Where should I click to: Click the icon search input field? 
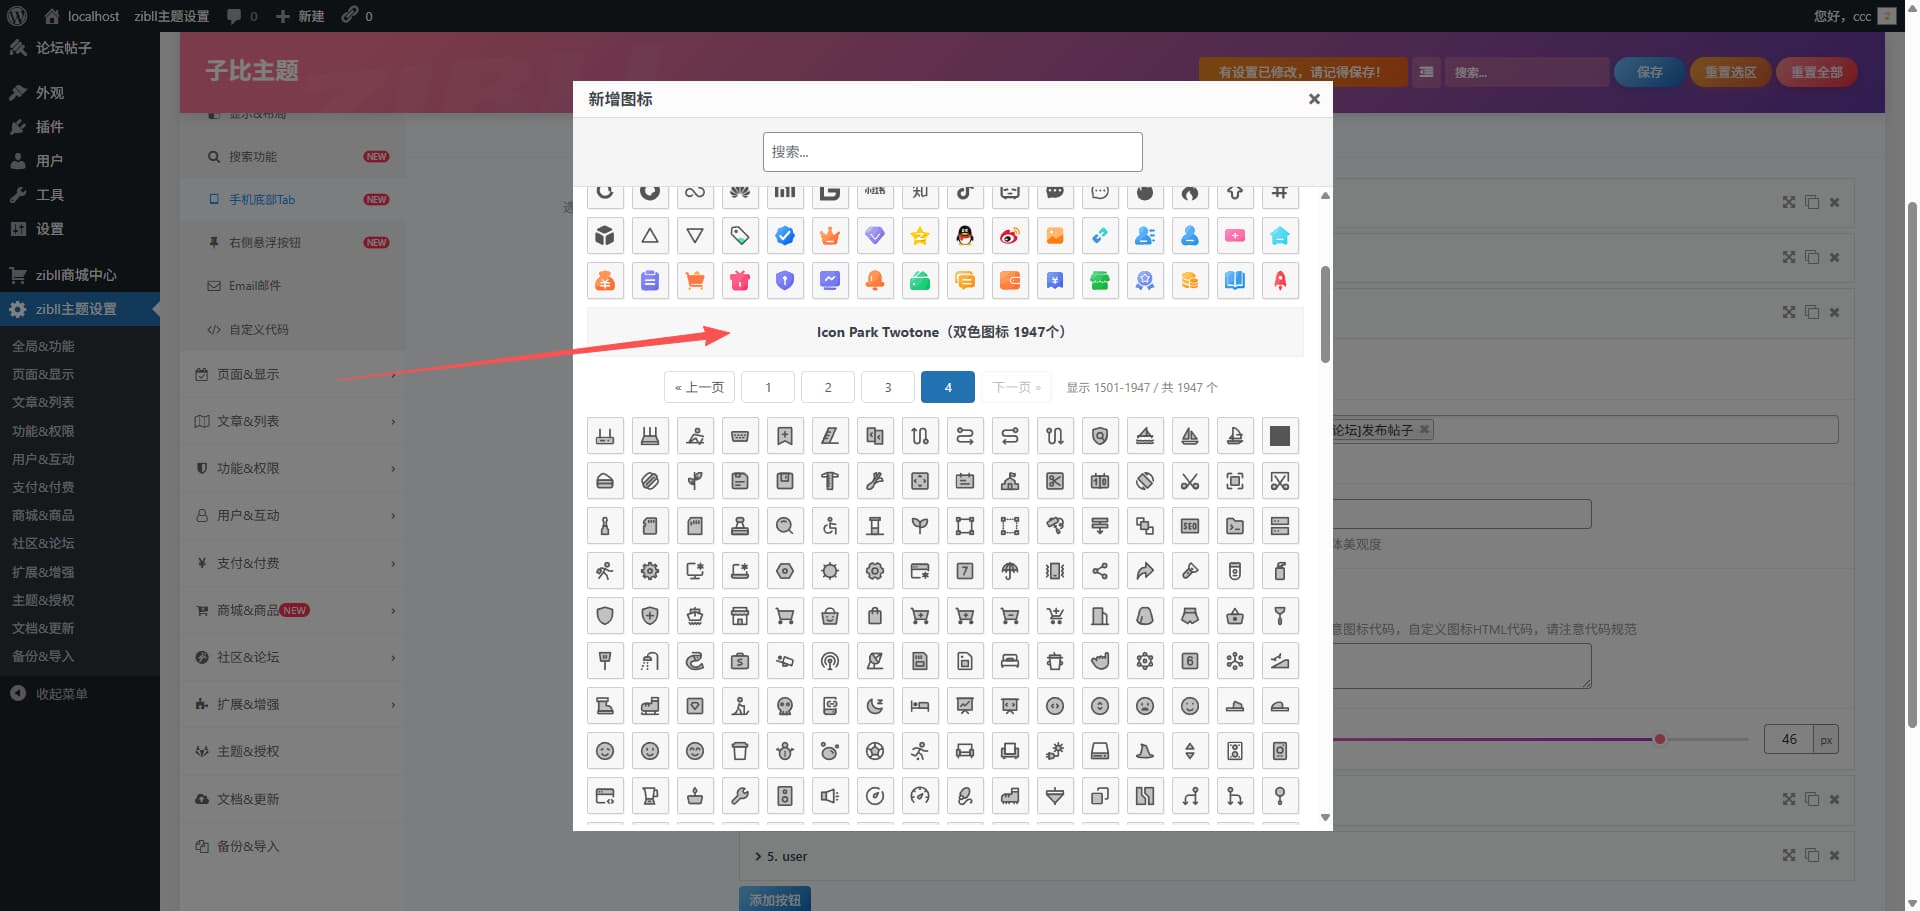952,151
